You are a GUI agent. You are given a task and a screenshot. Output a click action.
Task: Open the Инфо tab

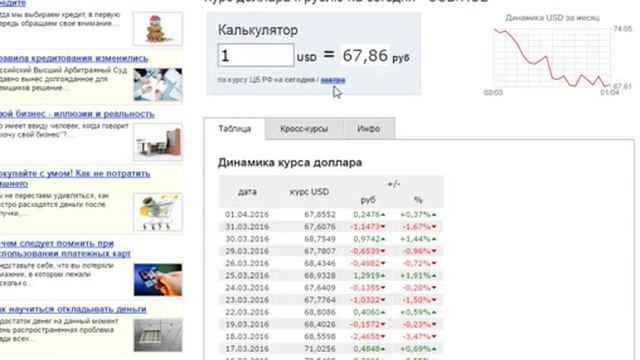[x=369, y=129]
